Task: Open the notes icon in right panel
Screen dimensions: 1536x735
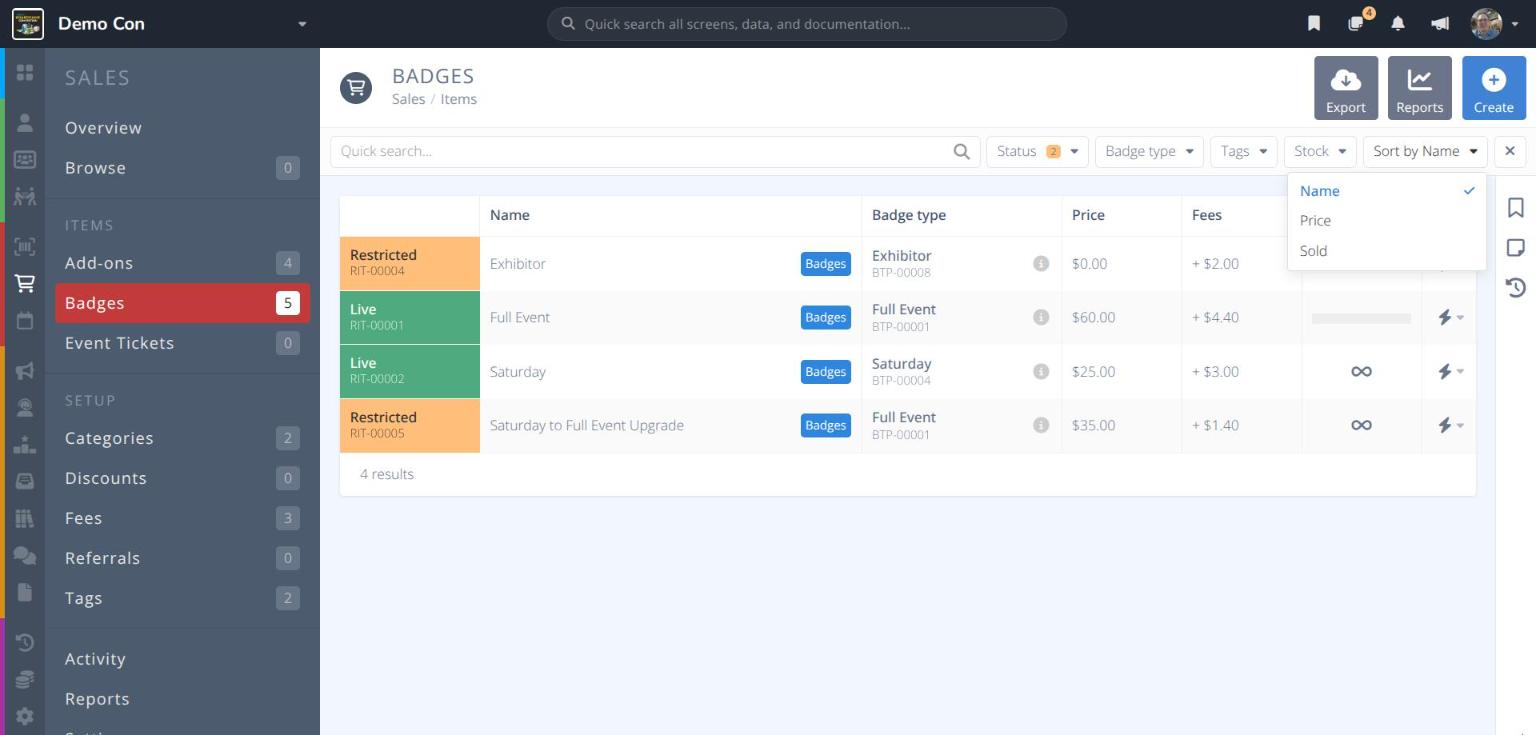Action: 1516,247
